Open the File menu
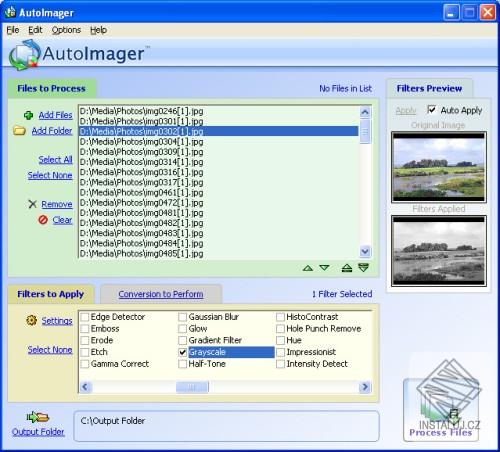Image resolution: width=500 pixels, height=452 pixels. point(13,30)
